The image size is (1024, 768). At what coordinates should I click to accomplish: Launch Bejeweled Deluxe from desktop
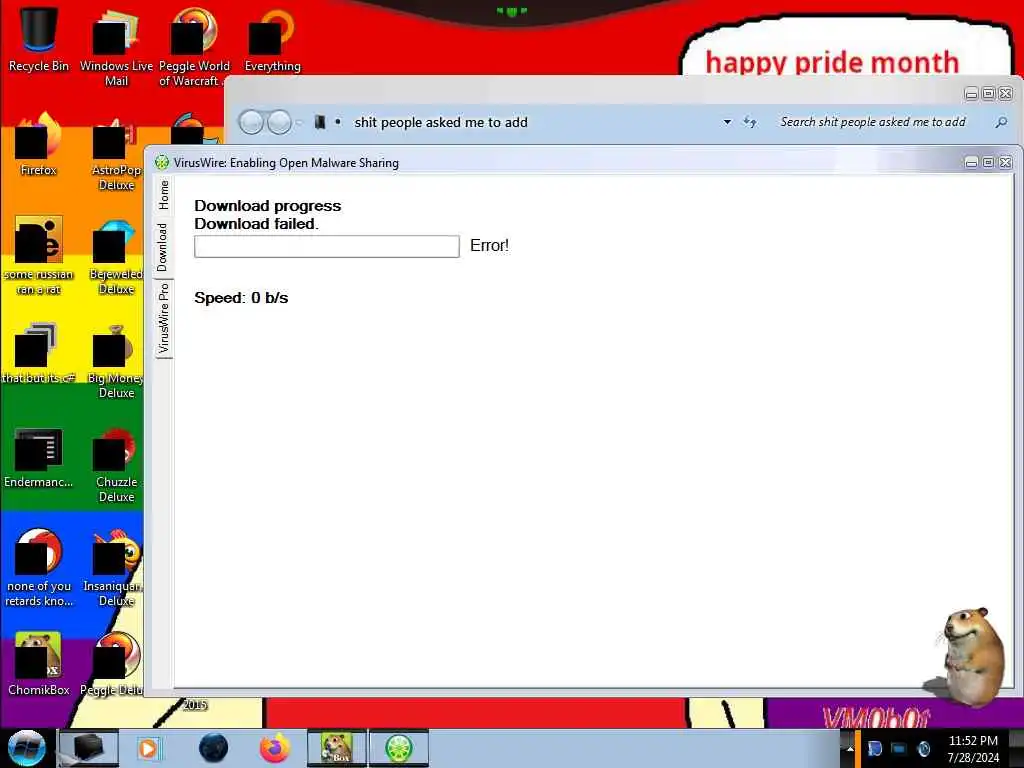coord(116,255)
